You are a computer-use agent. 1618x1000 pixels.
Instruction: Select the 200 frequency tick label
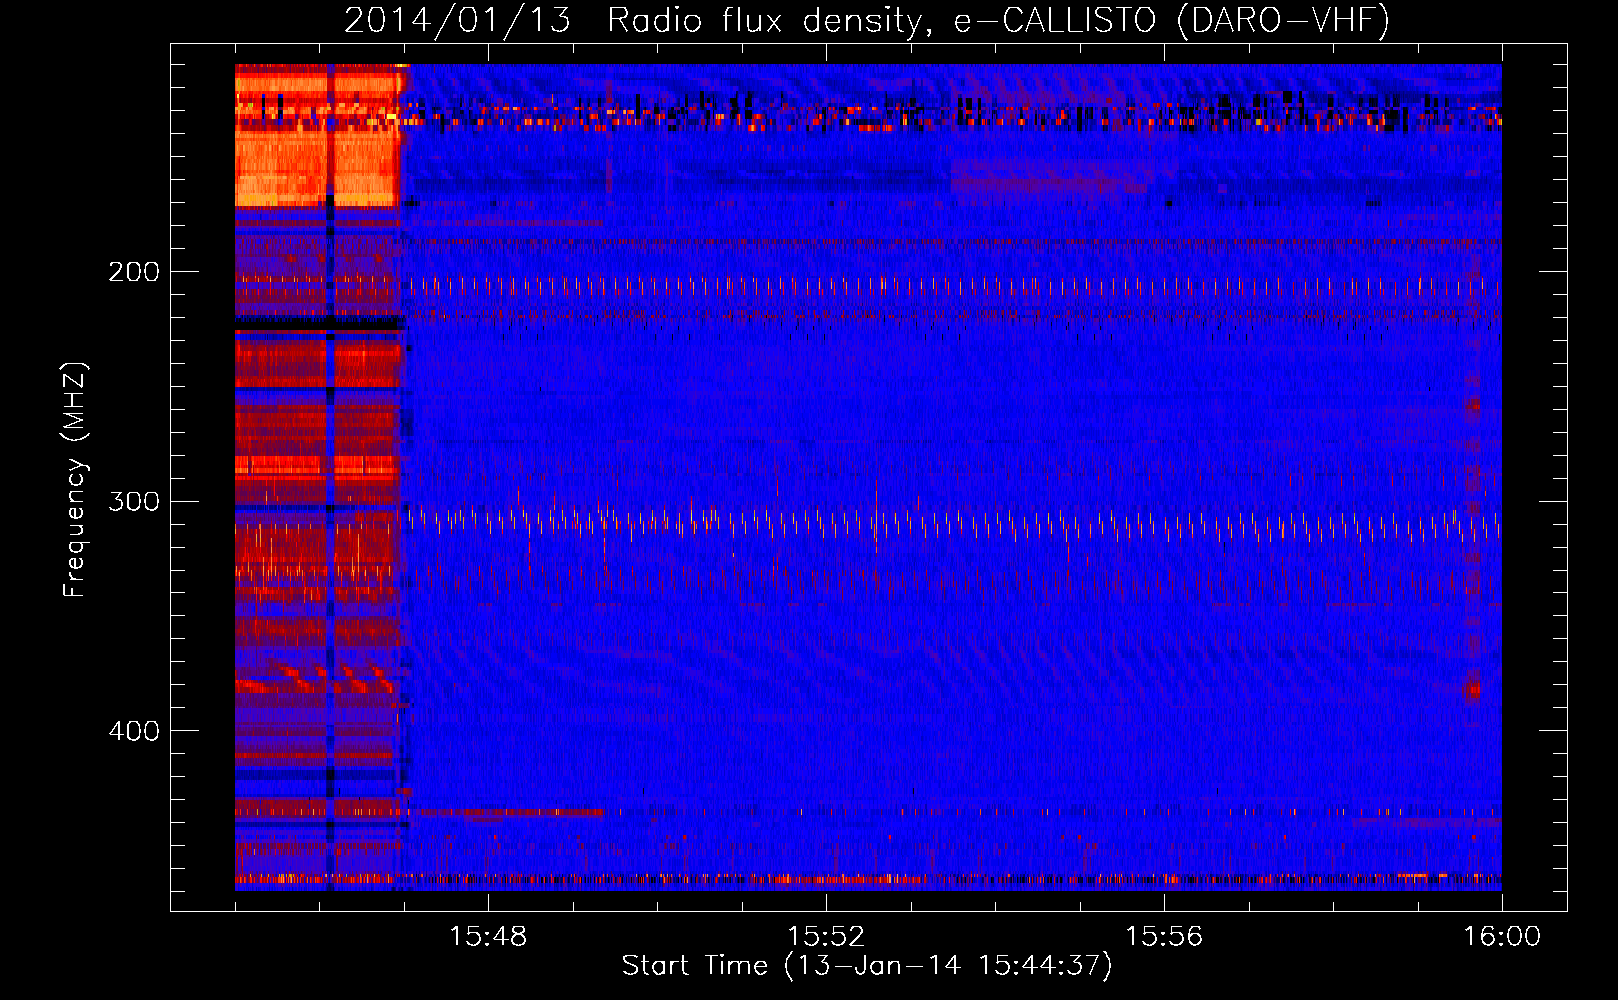(134, 272)
